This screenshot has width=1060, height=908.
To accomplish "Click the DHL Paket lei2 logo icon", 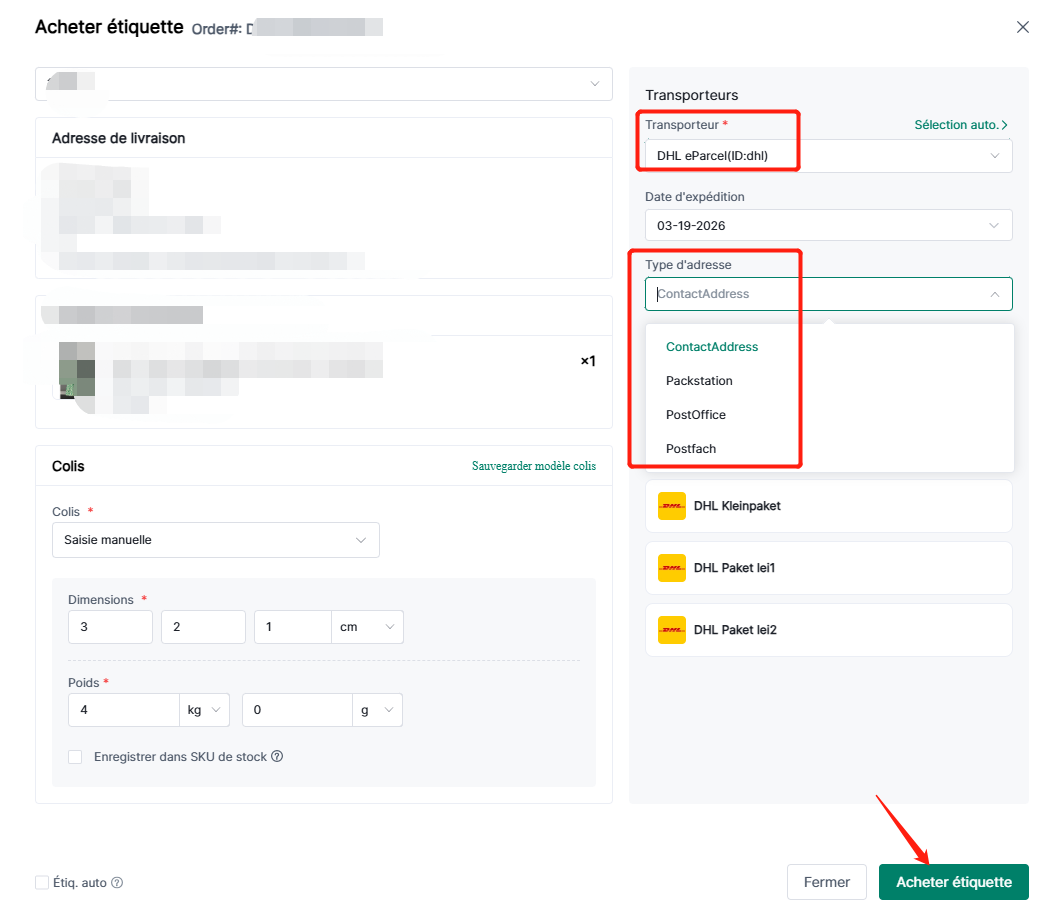I will 671,630.
